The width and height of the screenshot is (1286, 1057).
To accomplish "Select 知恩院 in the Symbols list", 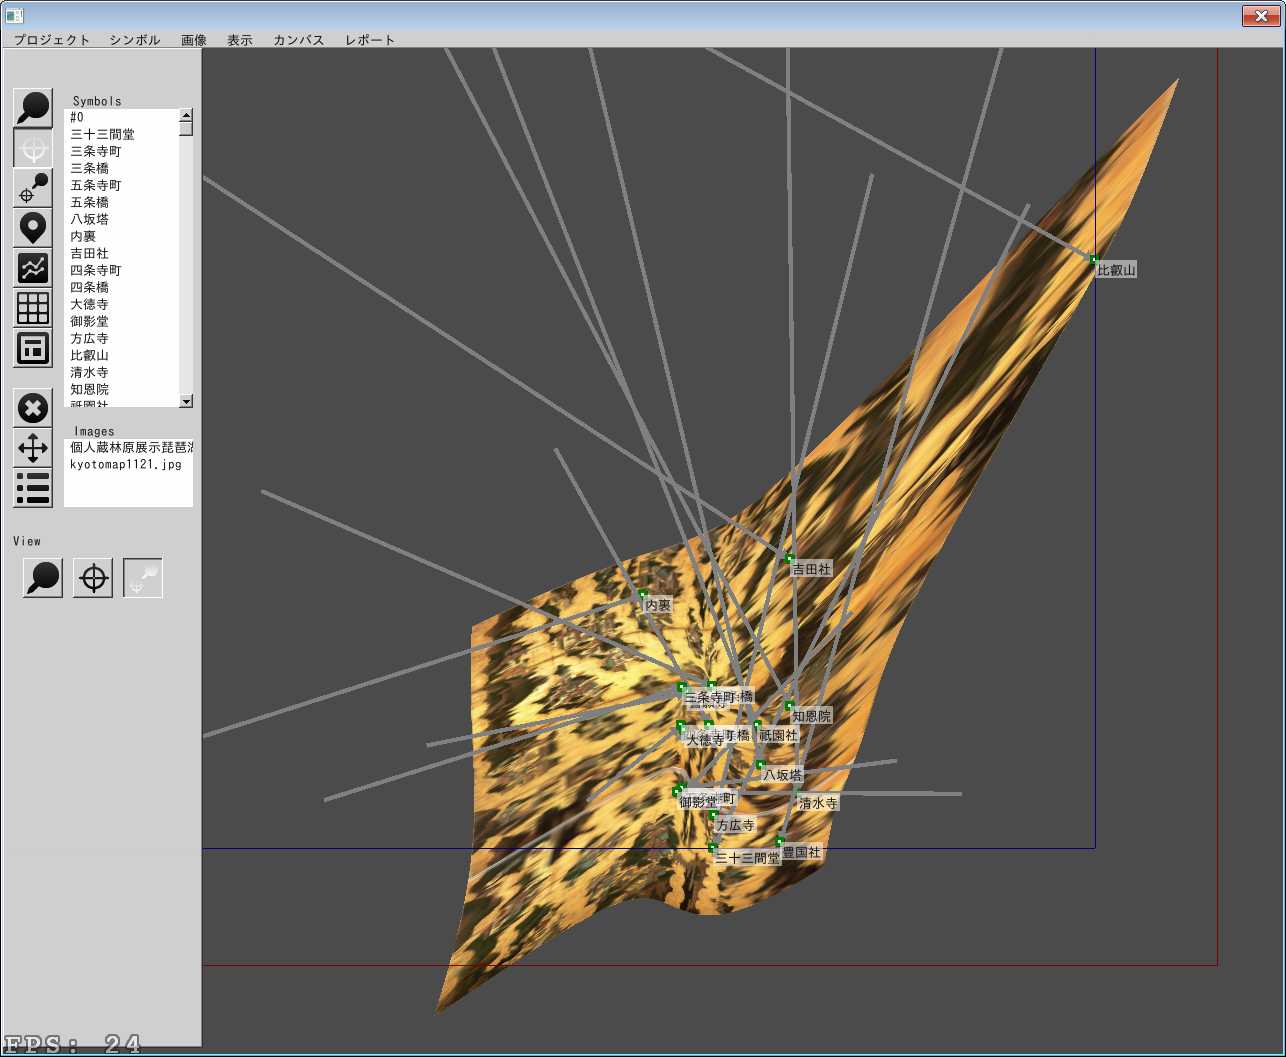I will tap(121, 389).
